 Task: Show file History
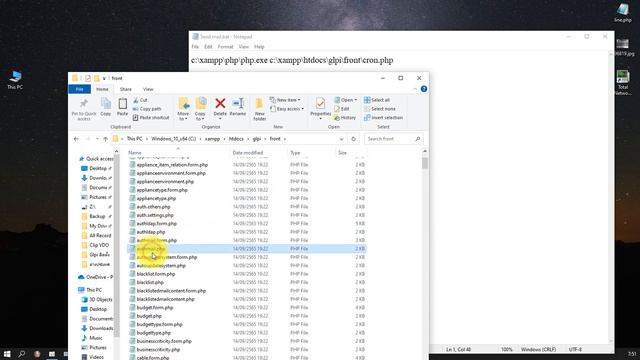click(x=345, y=118)
